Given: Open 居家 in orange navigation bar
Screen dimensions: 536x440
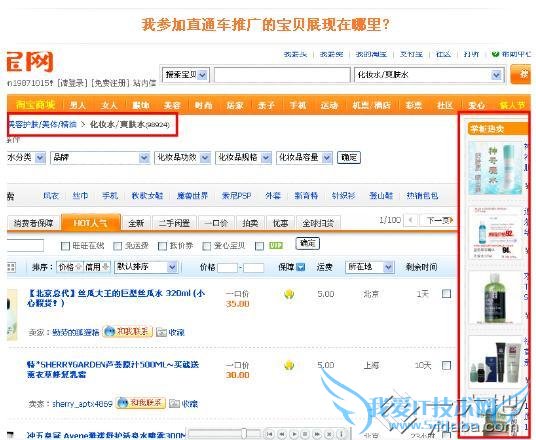Looking at the screenshot, I should click(235, 105).
